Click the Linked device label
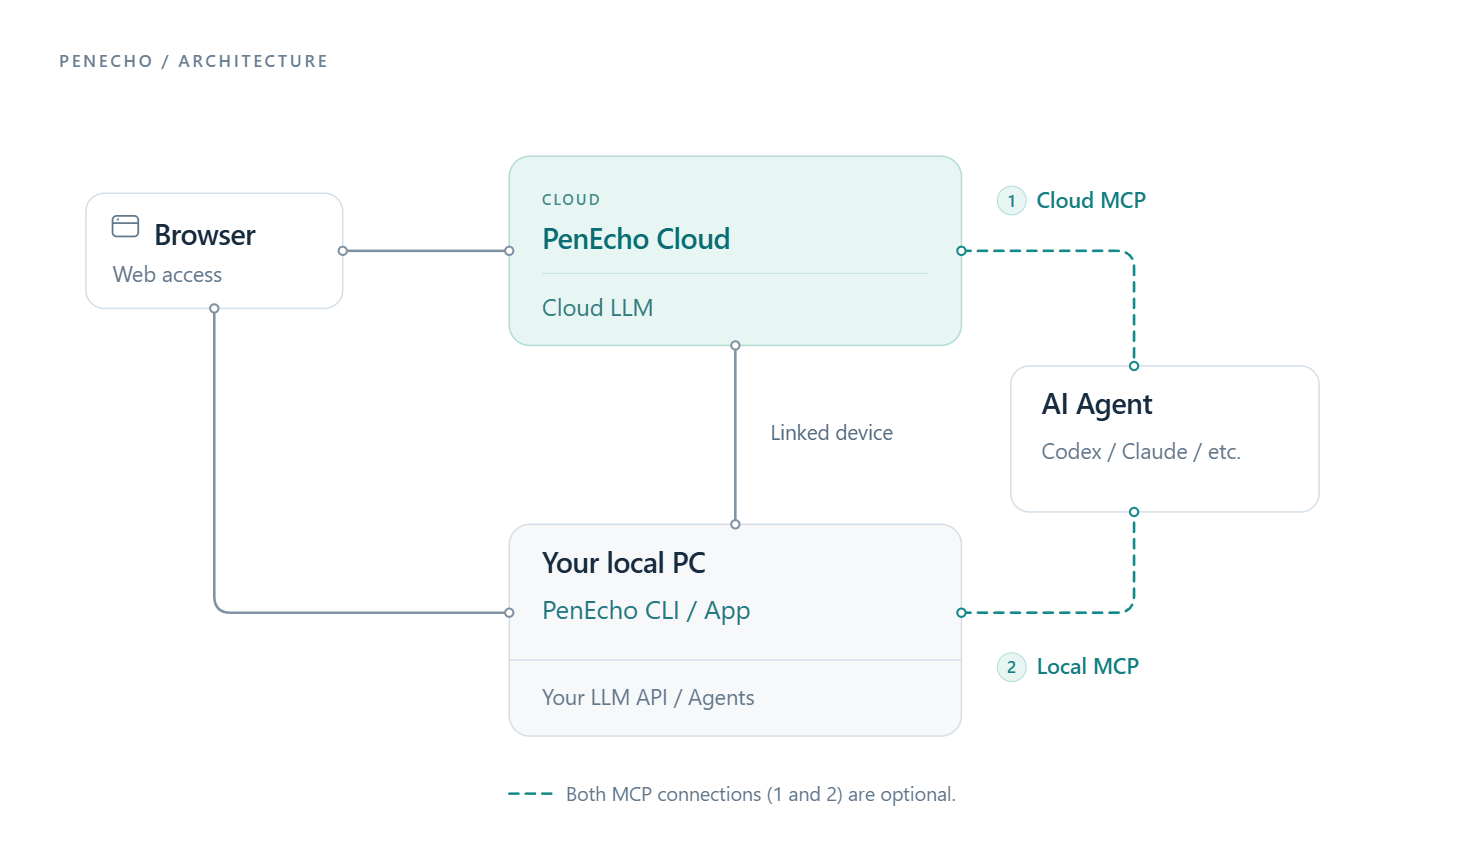1483x843 pixels. point(831,433)
